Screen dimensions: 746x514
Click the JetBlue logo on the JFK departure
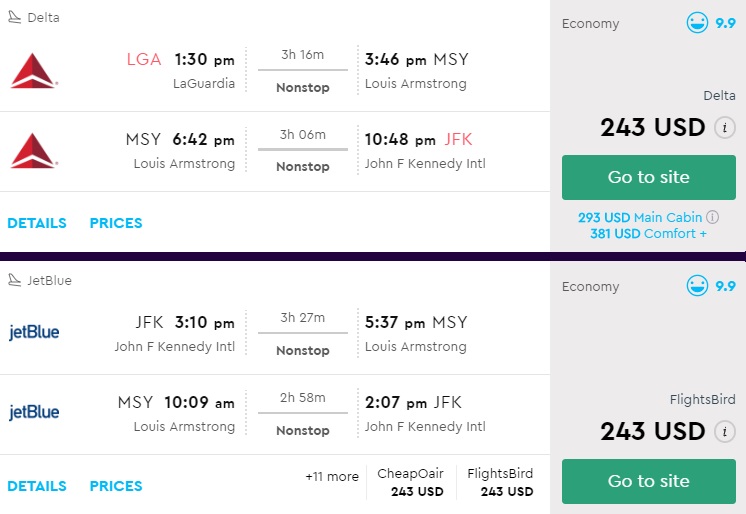pyautogui.click(x=34, y=333)
